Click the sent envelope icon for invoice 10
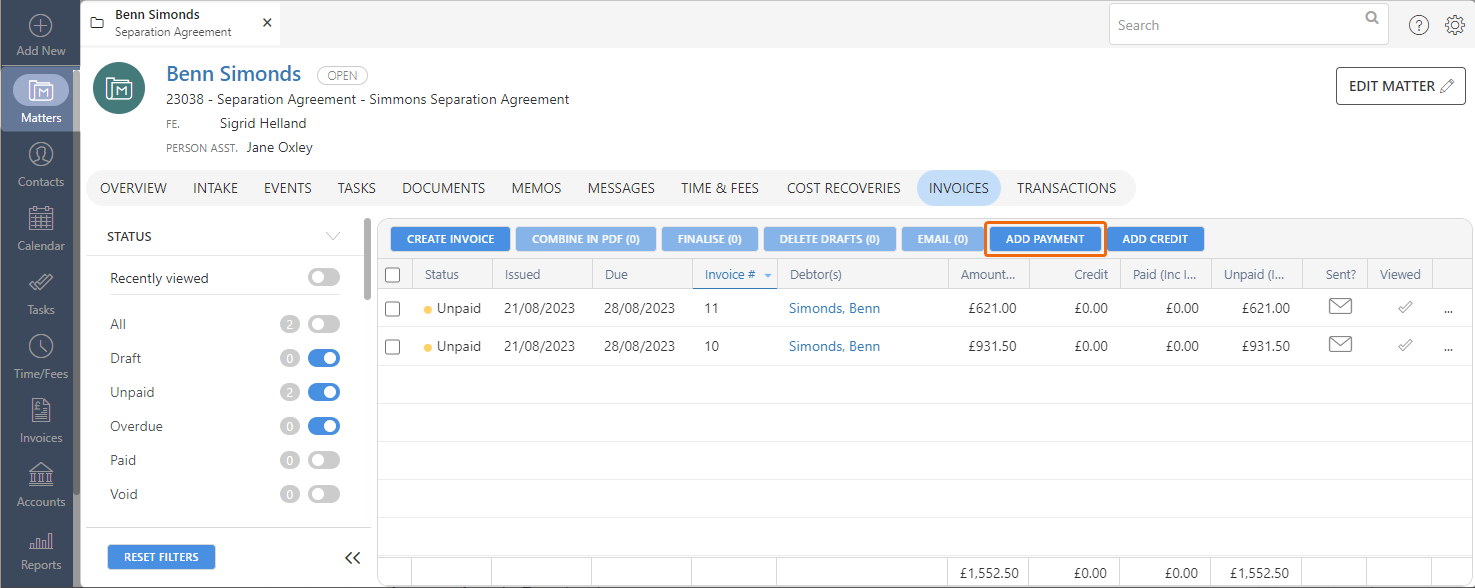The height and width of the screenshot is (588, 1475). pyautogui.click(x=1340, y=345)
